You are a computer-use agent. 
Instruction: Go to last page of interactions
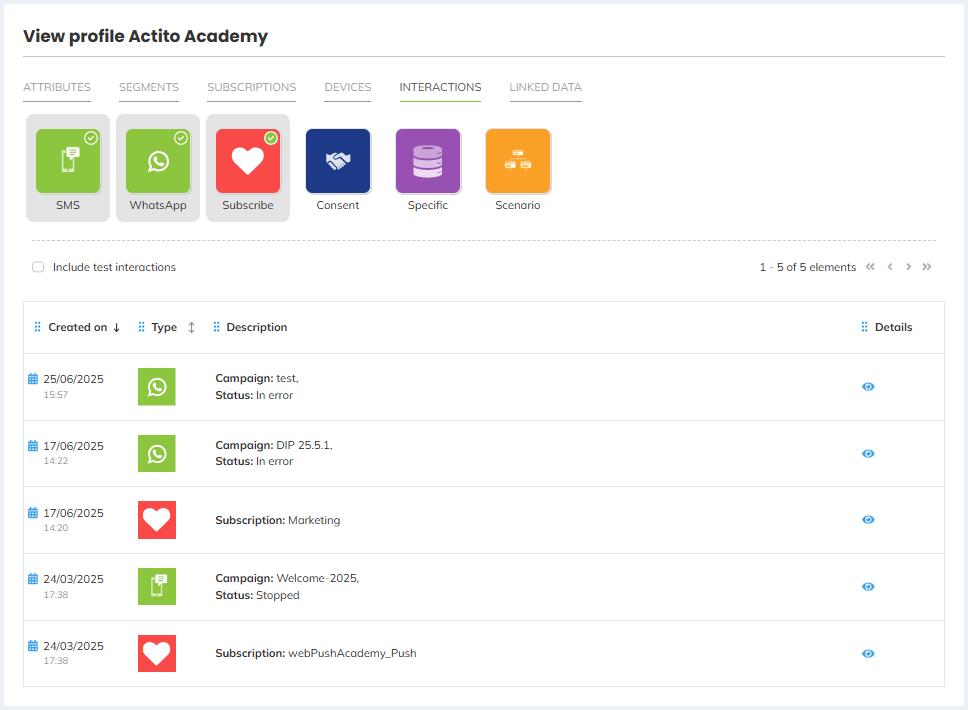pyautogui.click(x=927, y=267)
